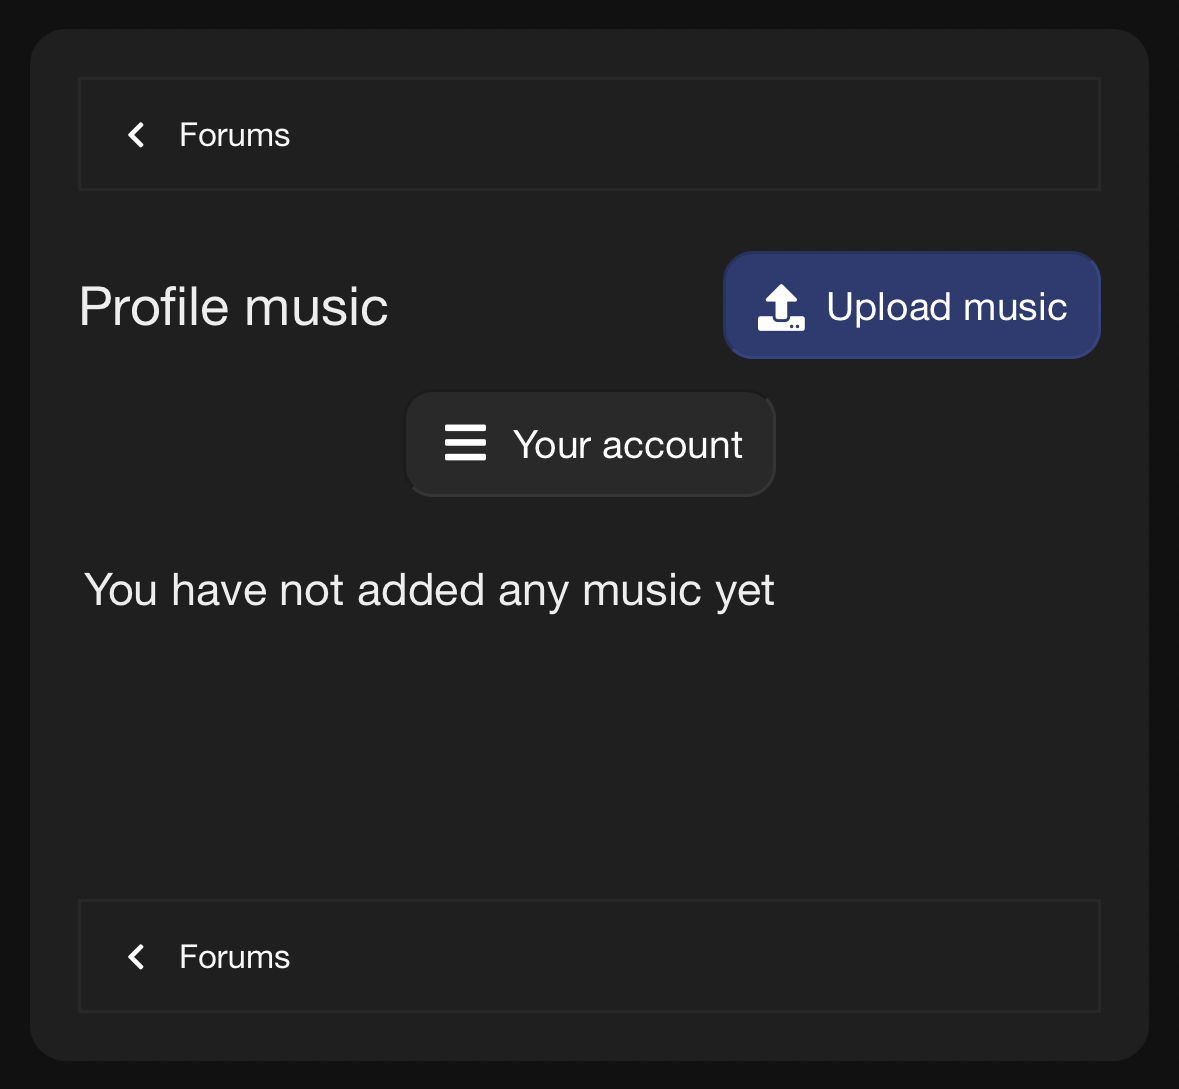Click the hamburger menu icon beside Your account
Screen dimensions: 1179x1089
pos(464,444)
